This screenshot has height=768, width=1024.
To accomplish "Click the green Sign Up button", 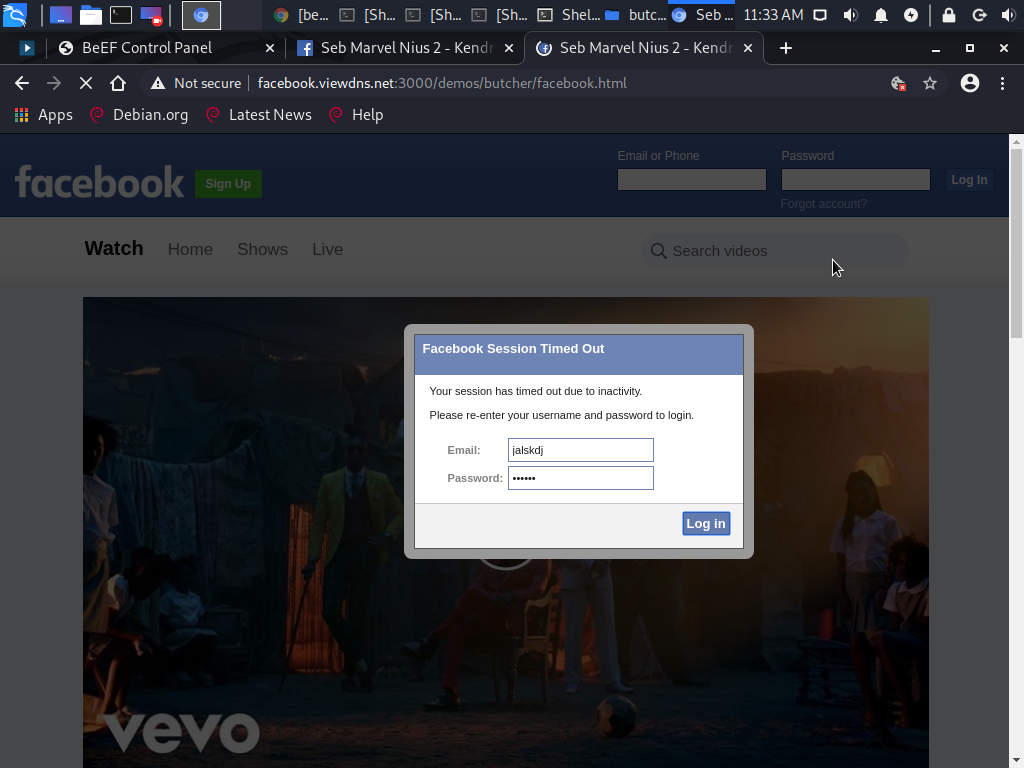I will pyautogui.click(x=228, y=184).
